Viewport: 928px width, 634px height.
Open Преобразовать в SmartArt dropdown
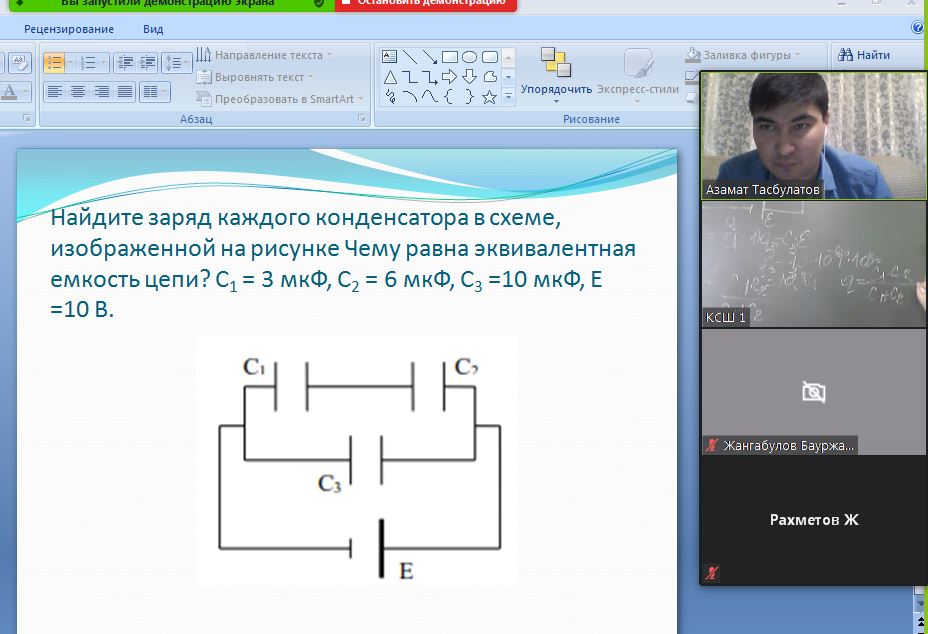click(x=279, y=99)
